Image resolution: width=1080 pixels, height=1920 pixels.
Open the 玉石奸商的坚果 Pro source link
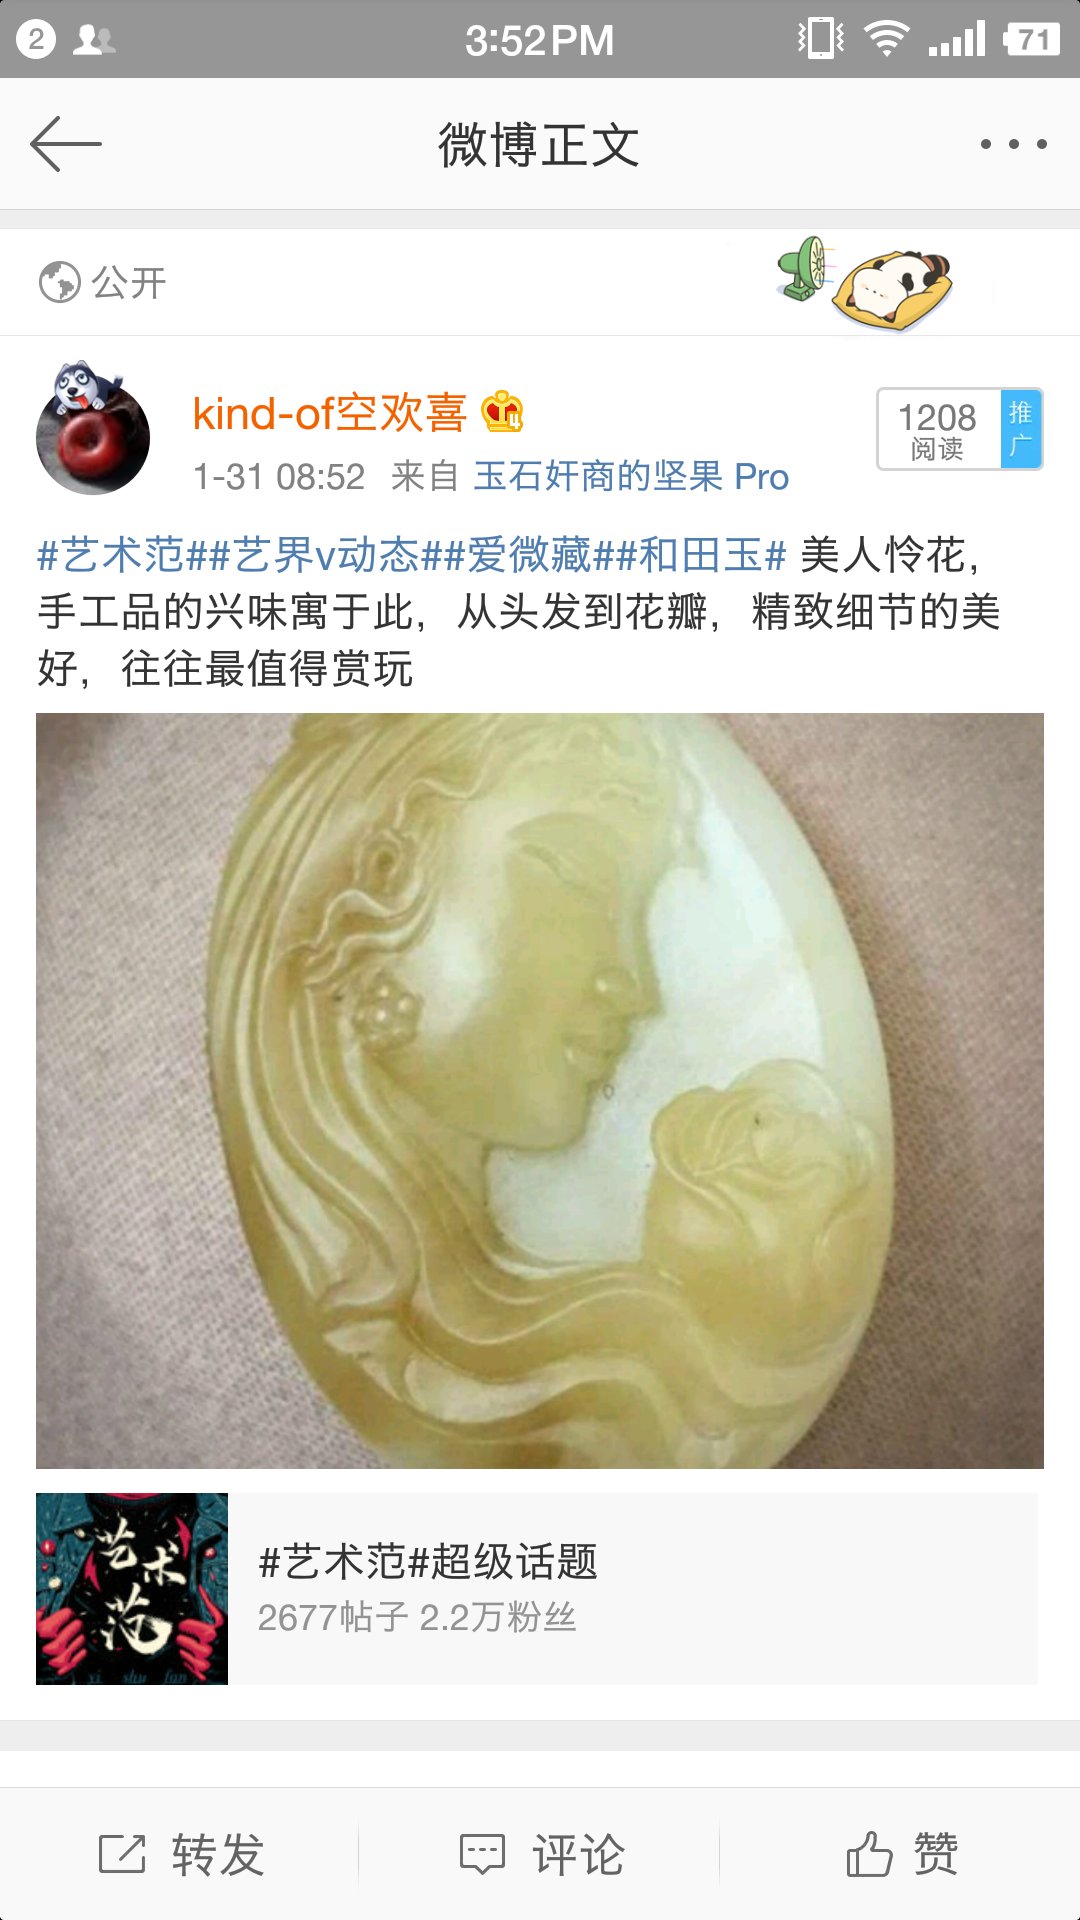(x=631, y=477)
